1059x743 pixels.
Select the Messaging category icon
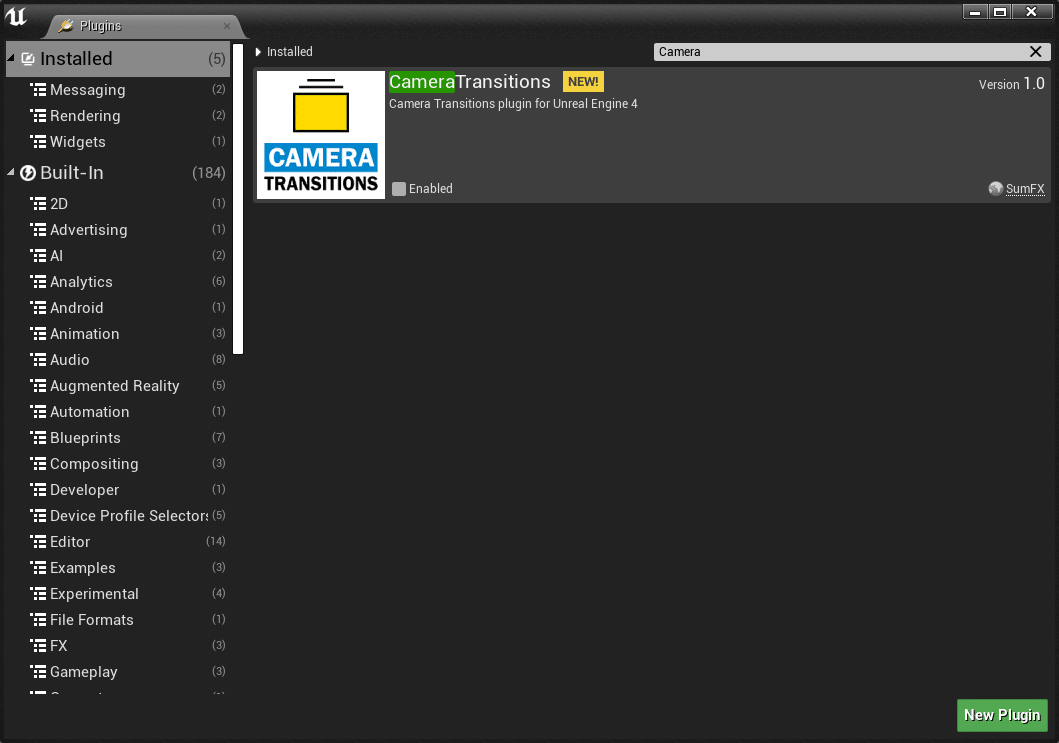(x=40, y=89)
